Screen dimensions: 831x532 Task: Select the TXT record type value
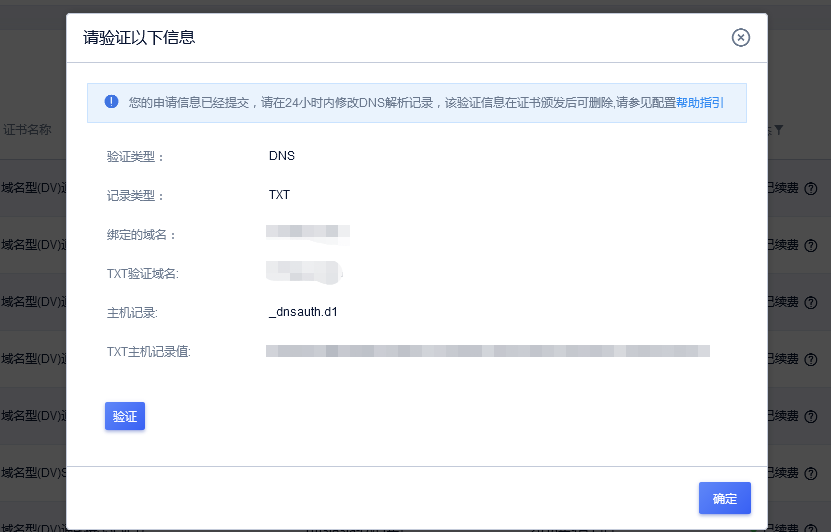coord(279,195)
